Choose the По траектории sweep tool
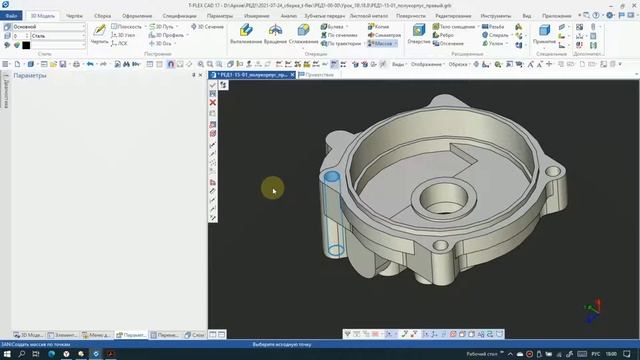 point(341,43)
